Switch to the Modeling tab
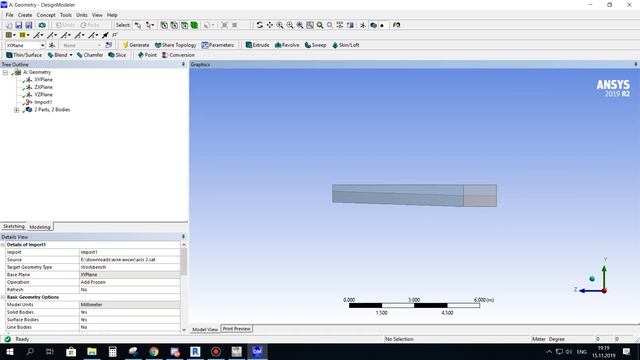This screenshot has height=360, width=640. click(40, 227)
